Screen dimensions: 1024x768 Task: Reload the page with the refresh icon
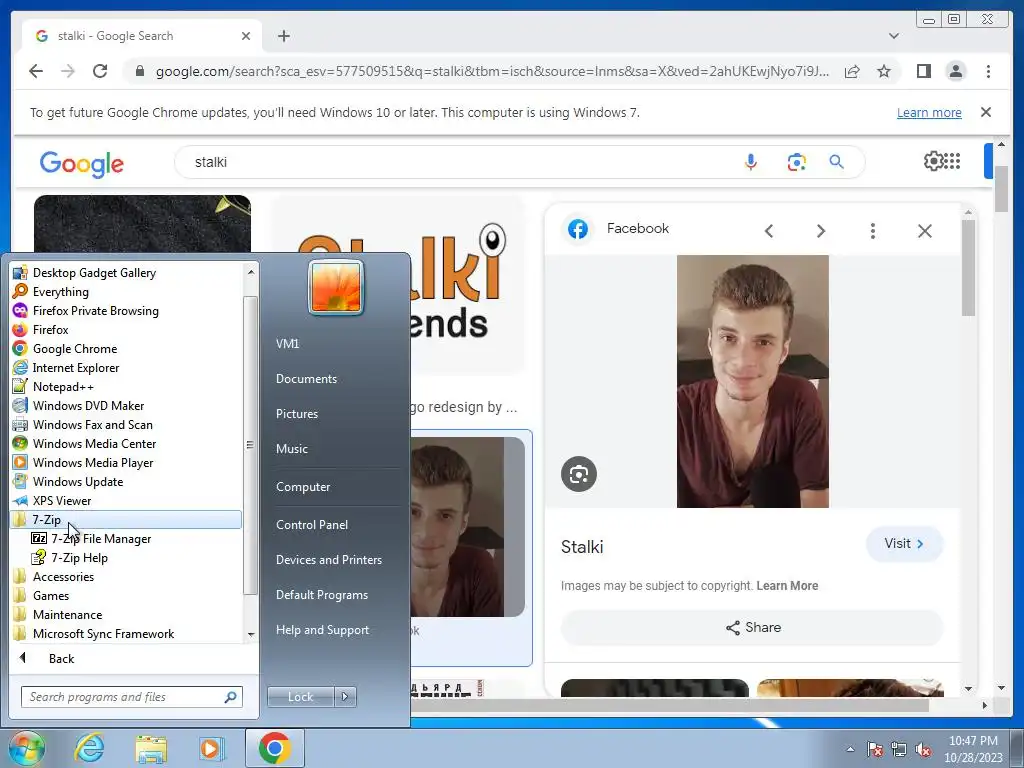pyautogui.click(x=100, y=71)
